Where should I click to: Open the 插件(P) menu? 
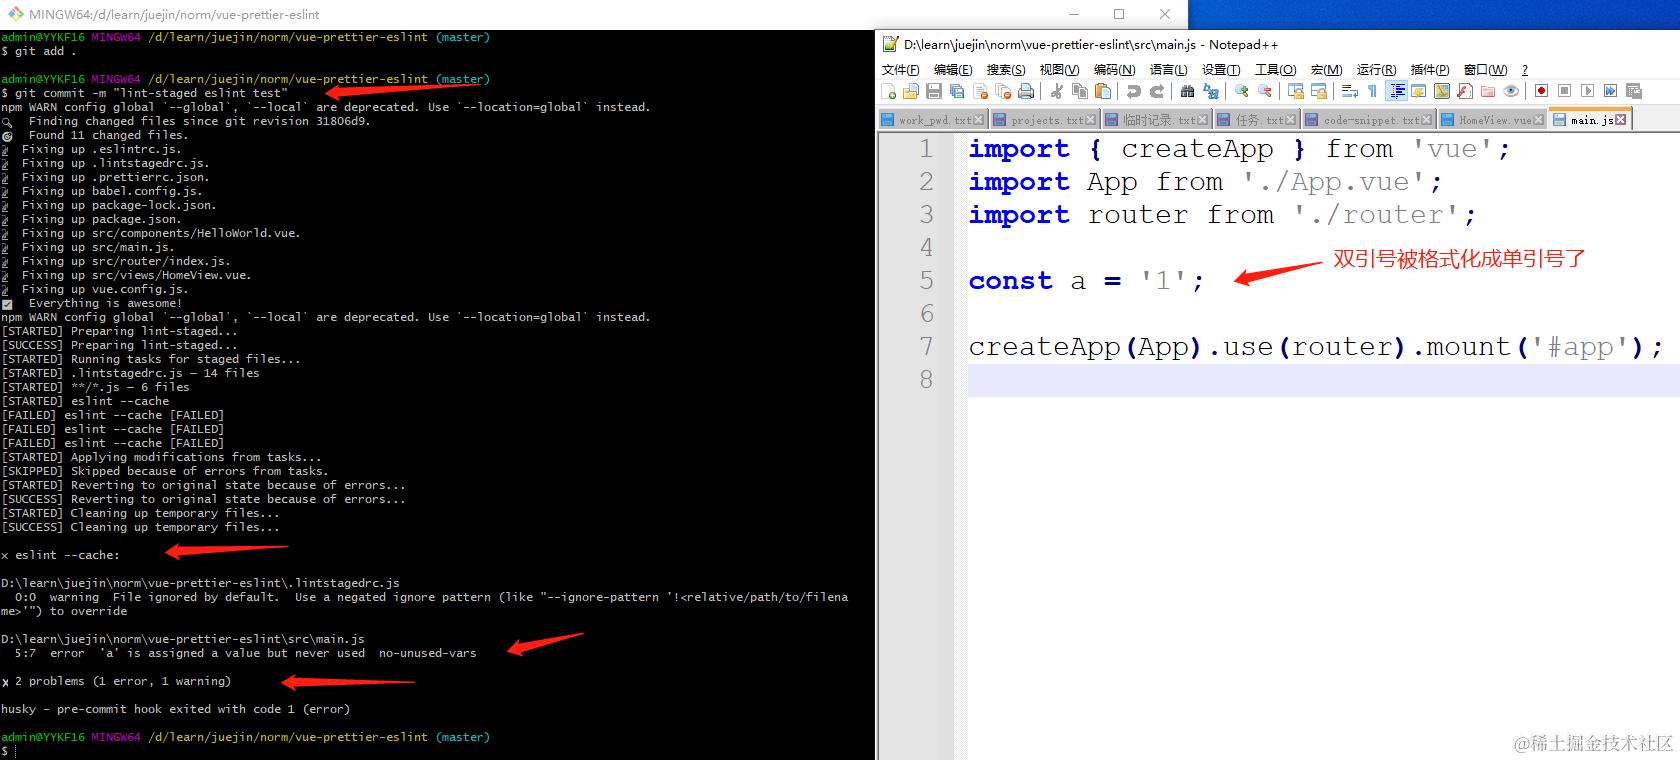[1430, 69]
